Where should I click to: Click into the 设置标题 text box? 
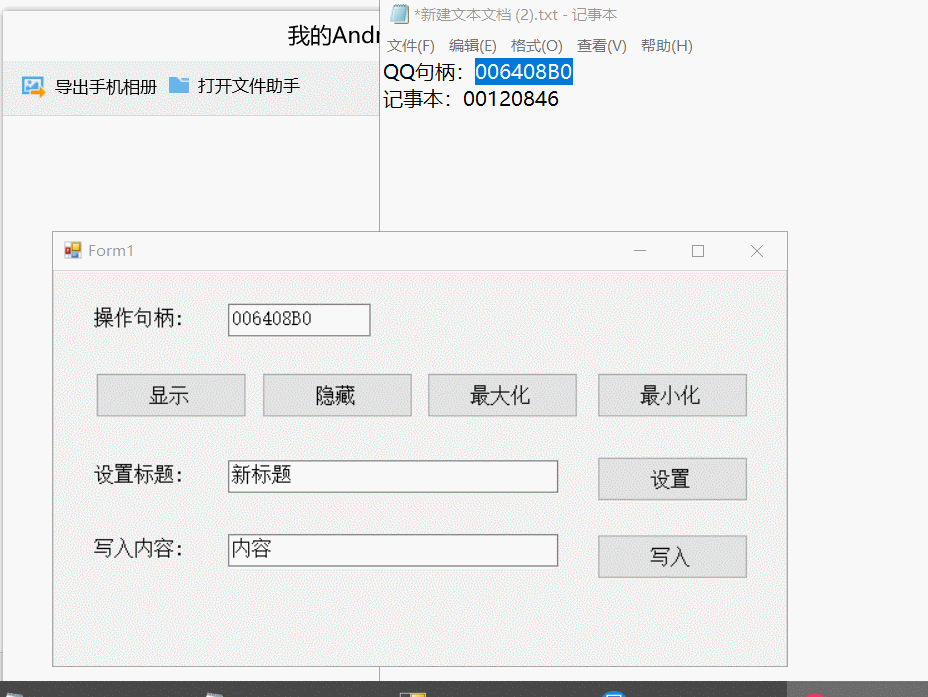click(392, 476)
